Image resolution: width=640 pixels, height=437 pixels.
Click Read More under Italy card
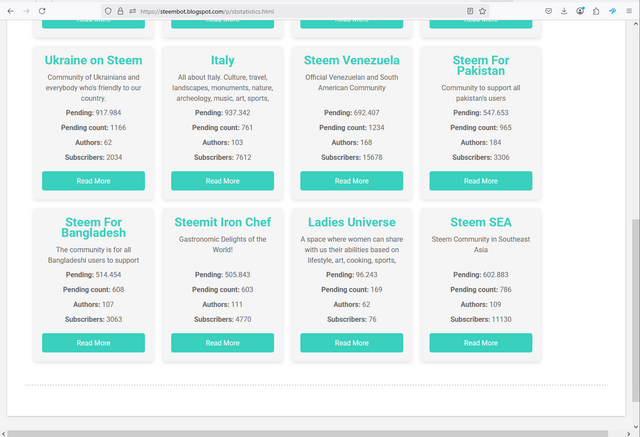[x=222, y=181]
